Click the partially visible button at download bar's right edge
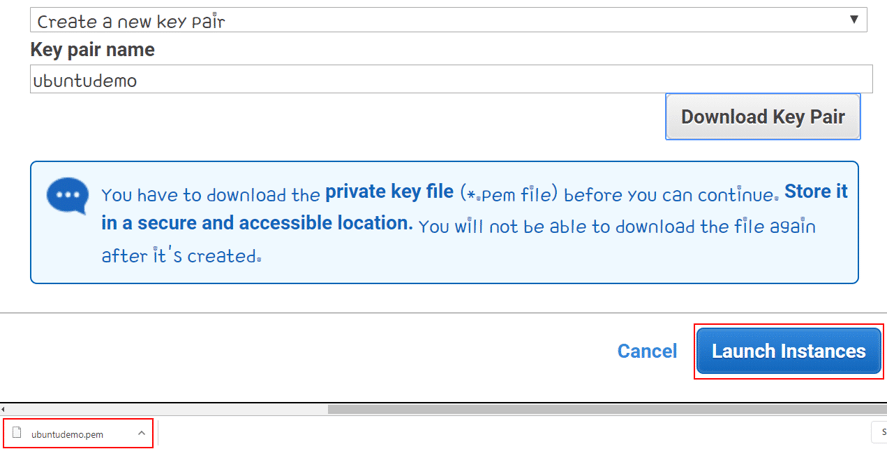Screen dimensions: 887x449 pyautogui.click(x=879, y=433)
